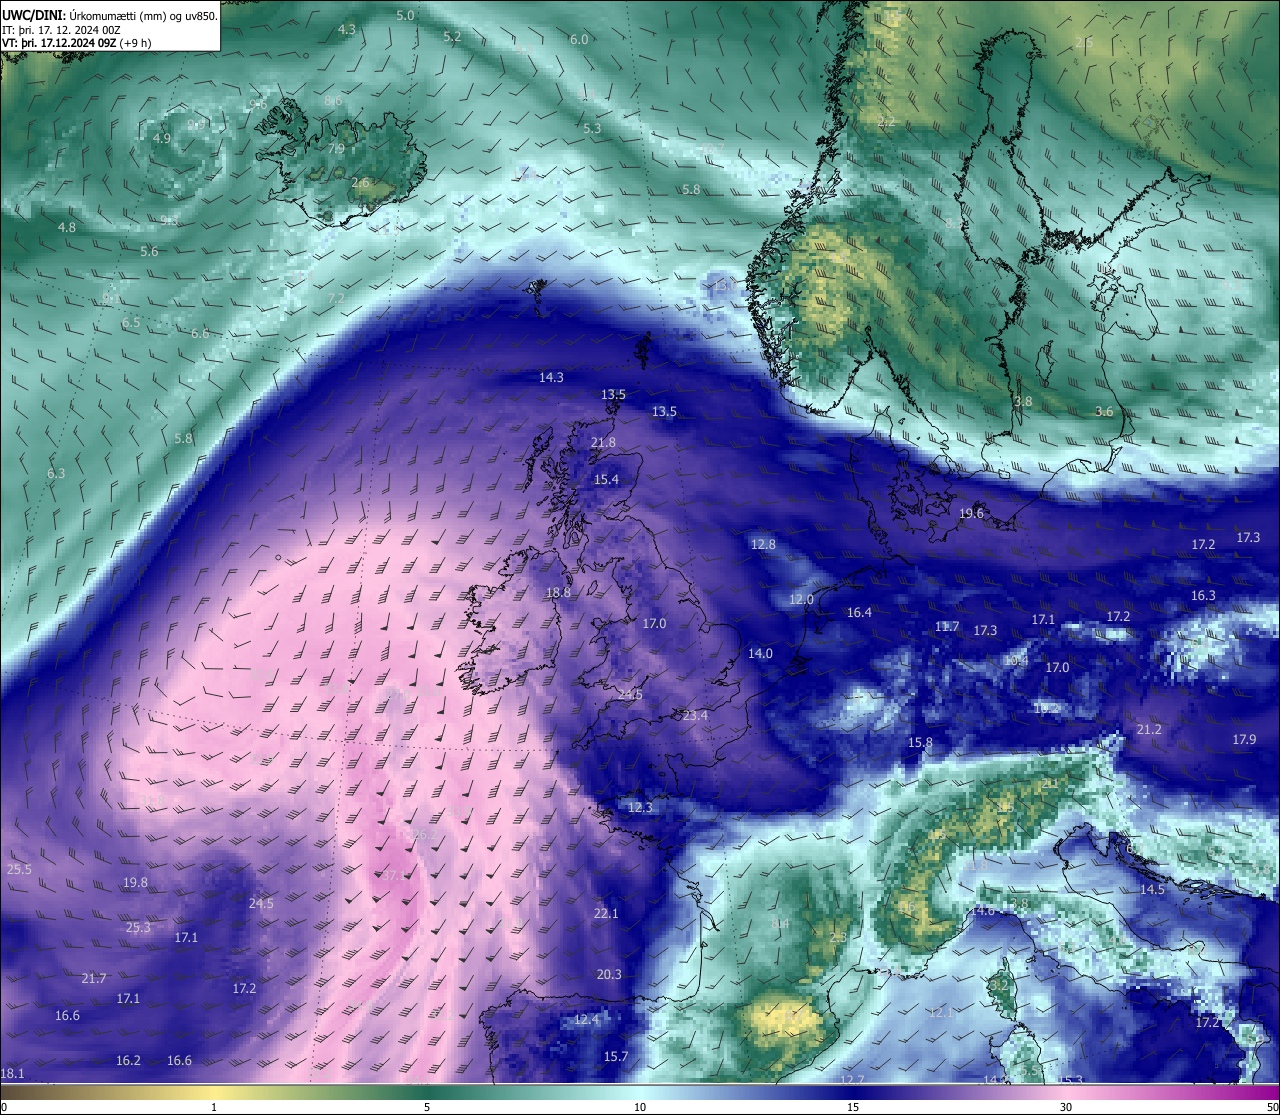Image resolution: width=1280 pixels, height=1115 pixels.
Task: Click the 18.8 value over the Irish Sea
Action: click(558, 592)
